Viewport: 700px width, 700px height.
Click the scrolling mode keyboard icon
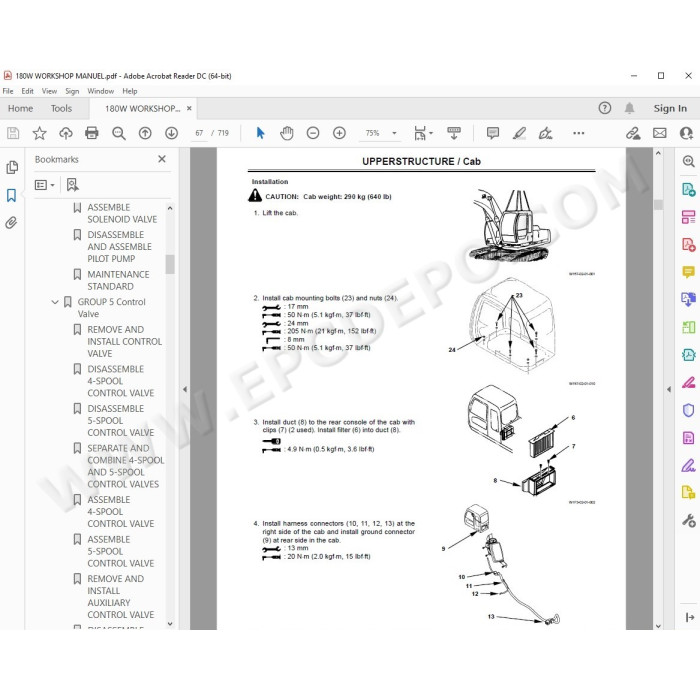(454, 133)
